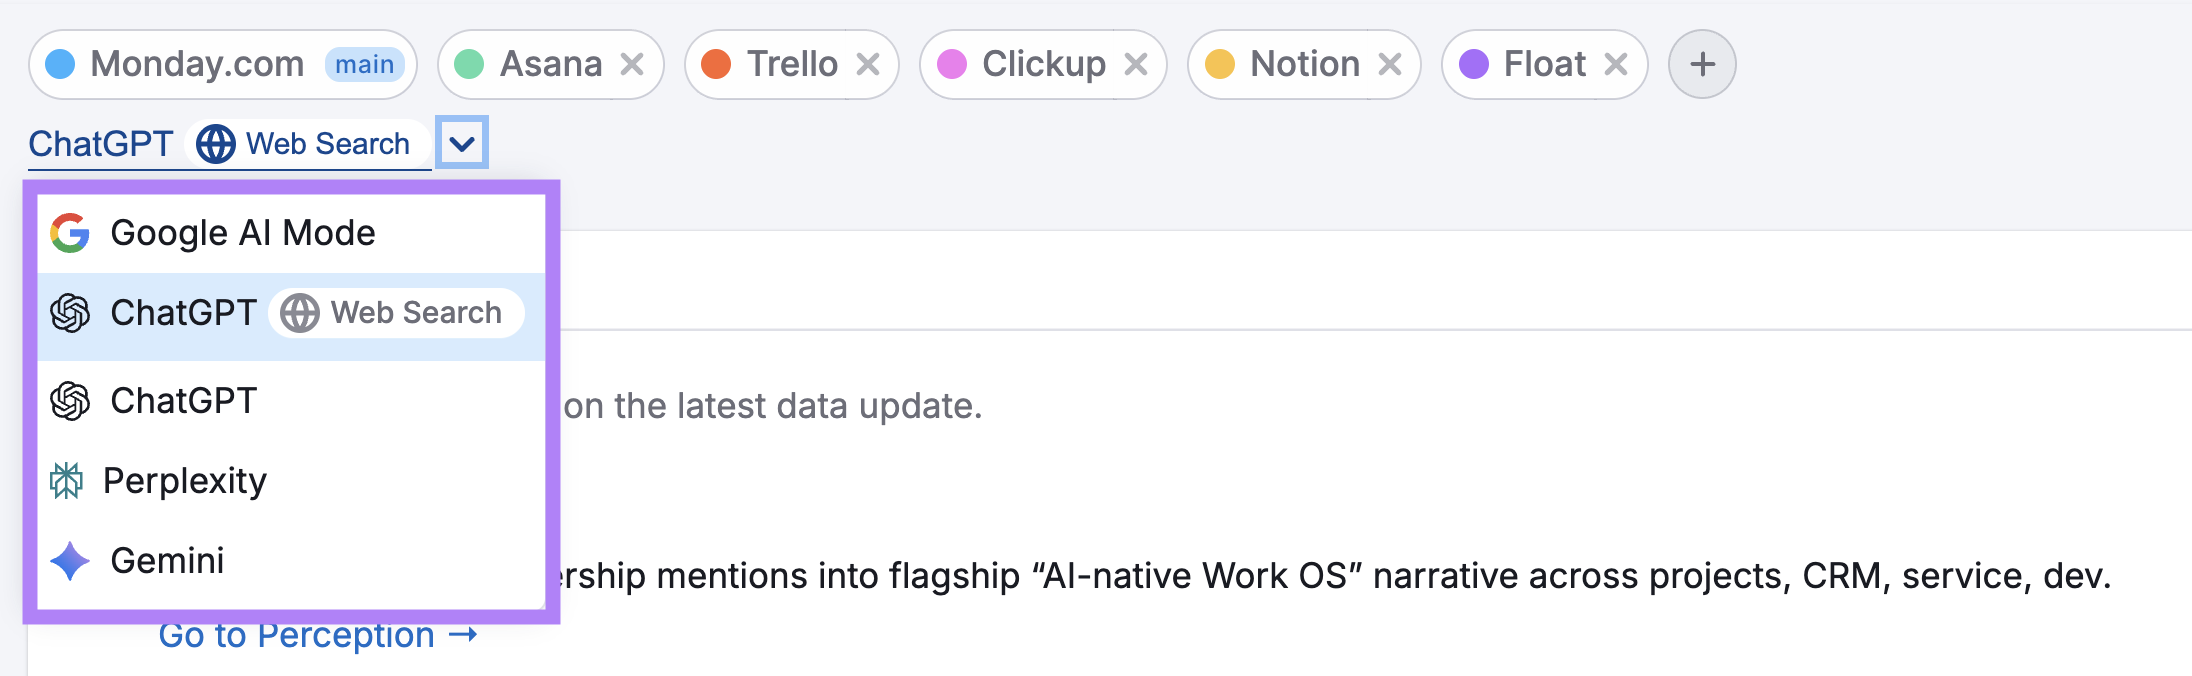
Task: Click the Perplexity logo icon
Action: click(67, 481)
